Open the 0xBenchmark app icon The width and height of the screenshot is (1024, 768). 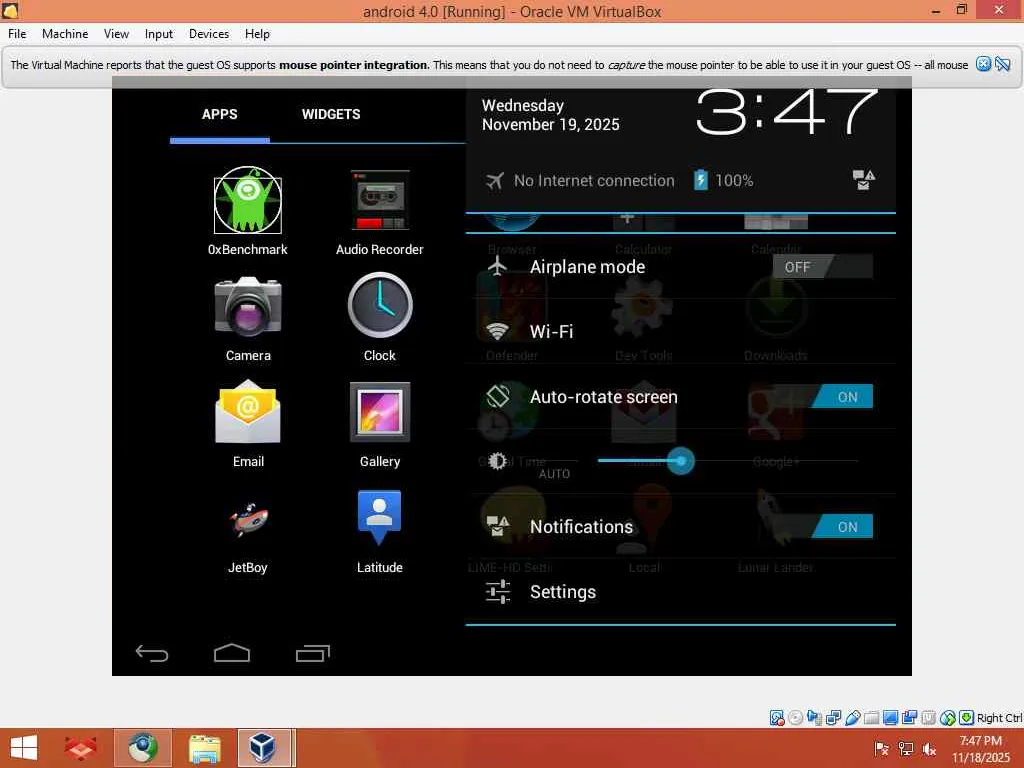pyautogui.click(x=248, y=200)
